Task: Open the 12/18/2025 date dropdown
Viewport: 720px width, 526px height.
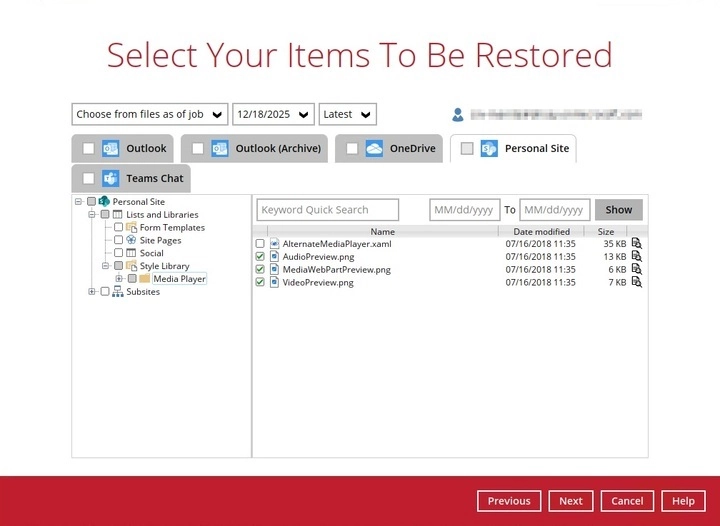Action: pyautogui.click(x=273, y=114)
